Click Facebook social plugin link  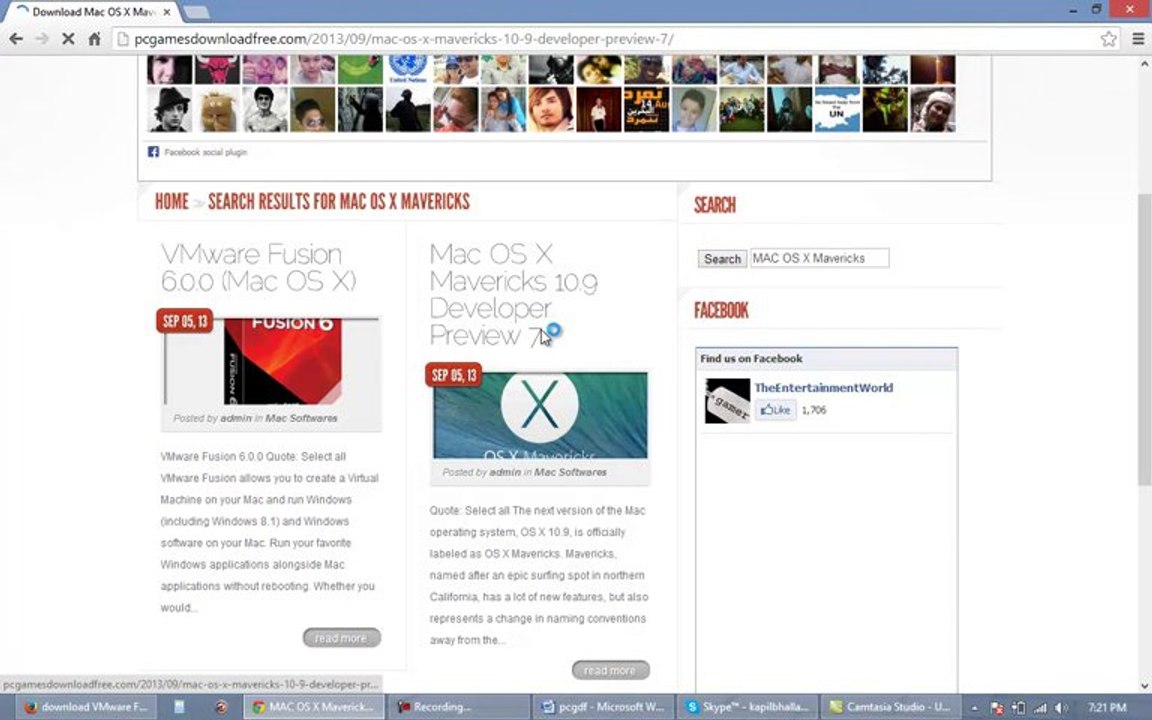[206, 152]
